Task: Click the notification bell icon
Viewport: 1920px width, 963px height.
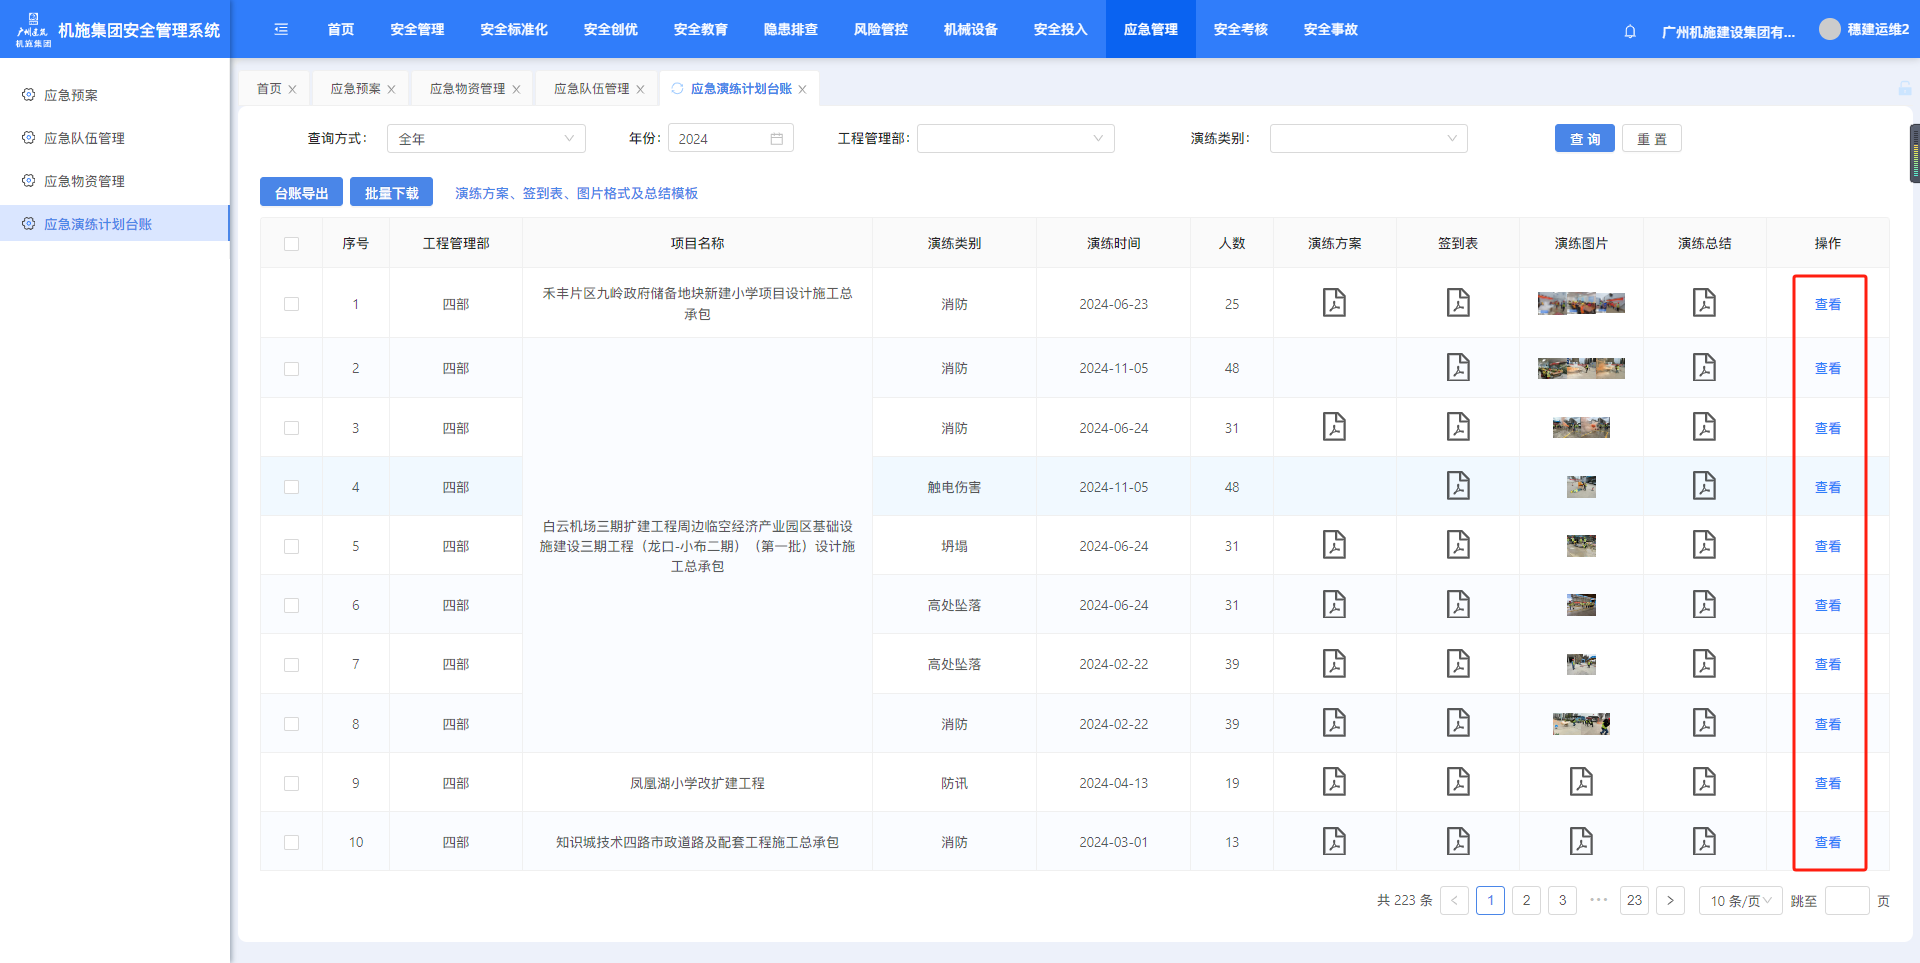Action: point(1630,31)
